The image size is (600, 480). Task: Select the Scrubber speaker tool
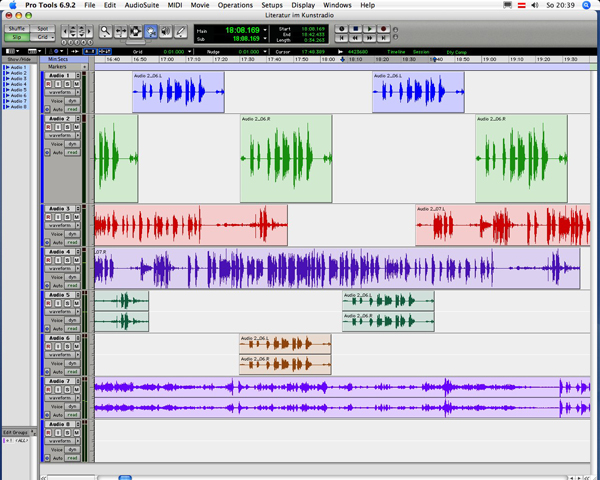[165, 32]
